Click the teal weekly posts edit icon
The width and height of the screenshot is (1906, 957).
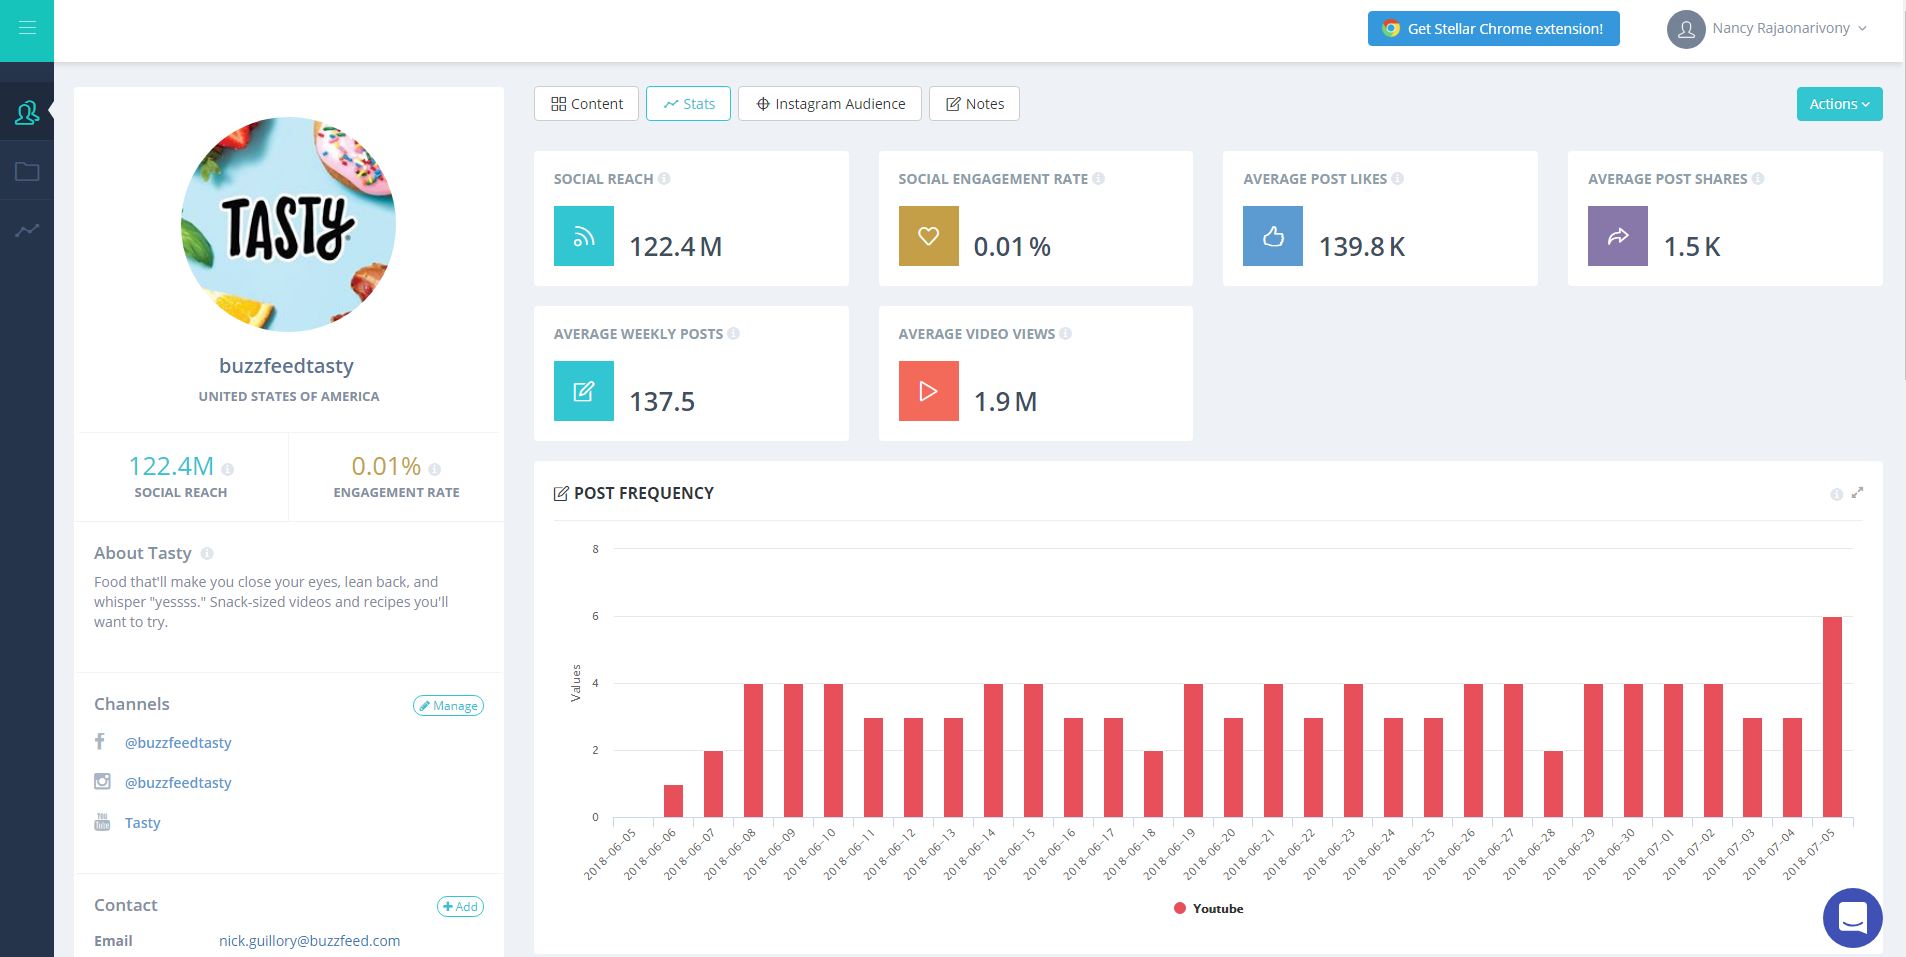coord(584,391)
